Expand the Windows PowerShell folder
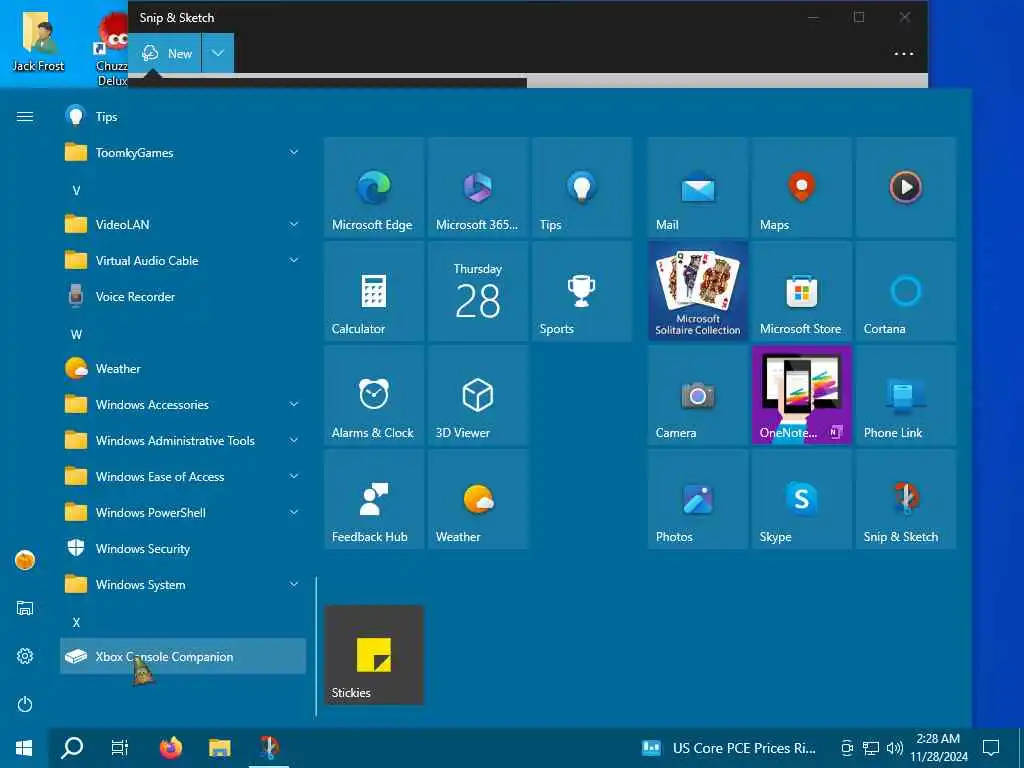 click(183, 512)
